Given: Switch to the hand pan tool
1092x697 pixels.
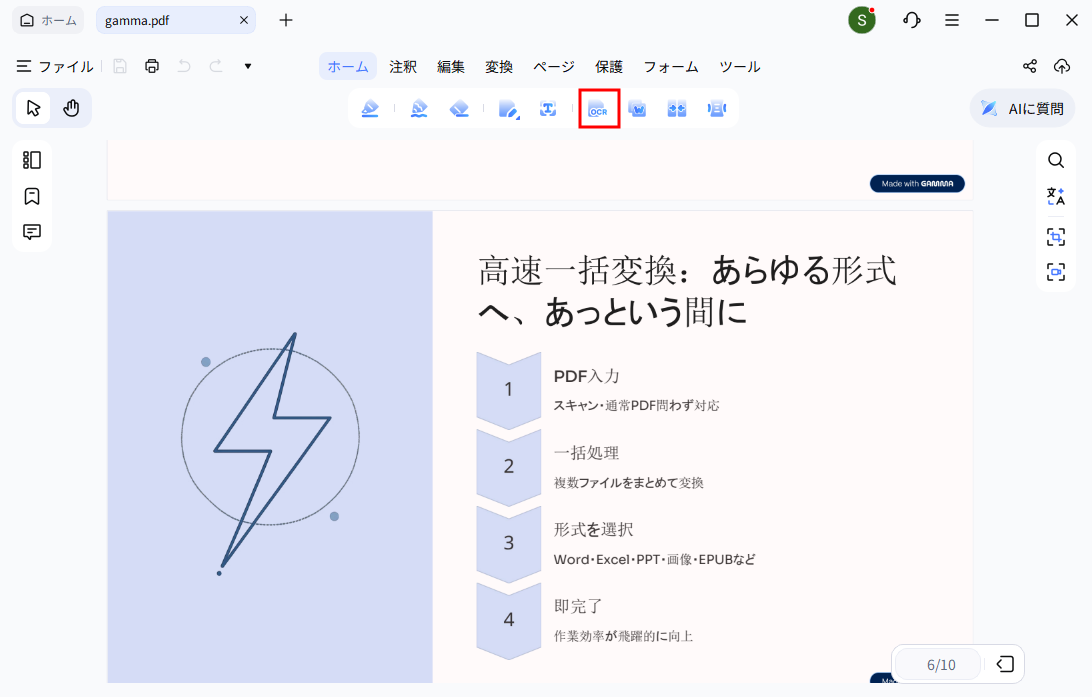Looking at the screenshot, I should 69,107.
